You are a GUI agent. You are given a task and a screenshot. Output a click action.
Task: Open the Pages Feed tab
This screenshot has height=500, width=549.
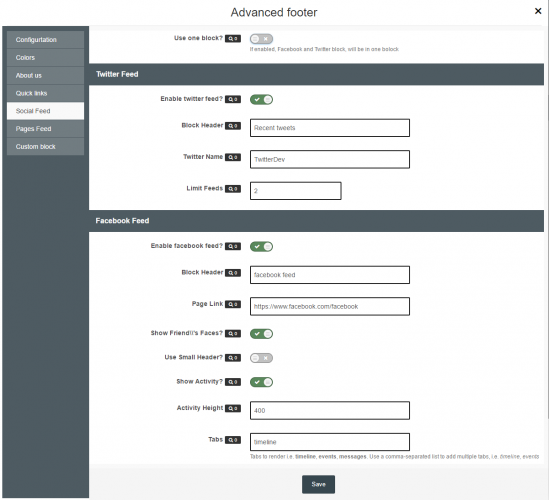pyautogui.click(x=45, y=129)
